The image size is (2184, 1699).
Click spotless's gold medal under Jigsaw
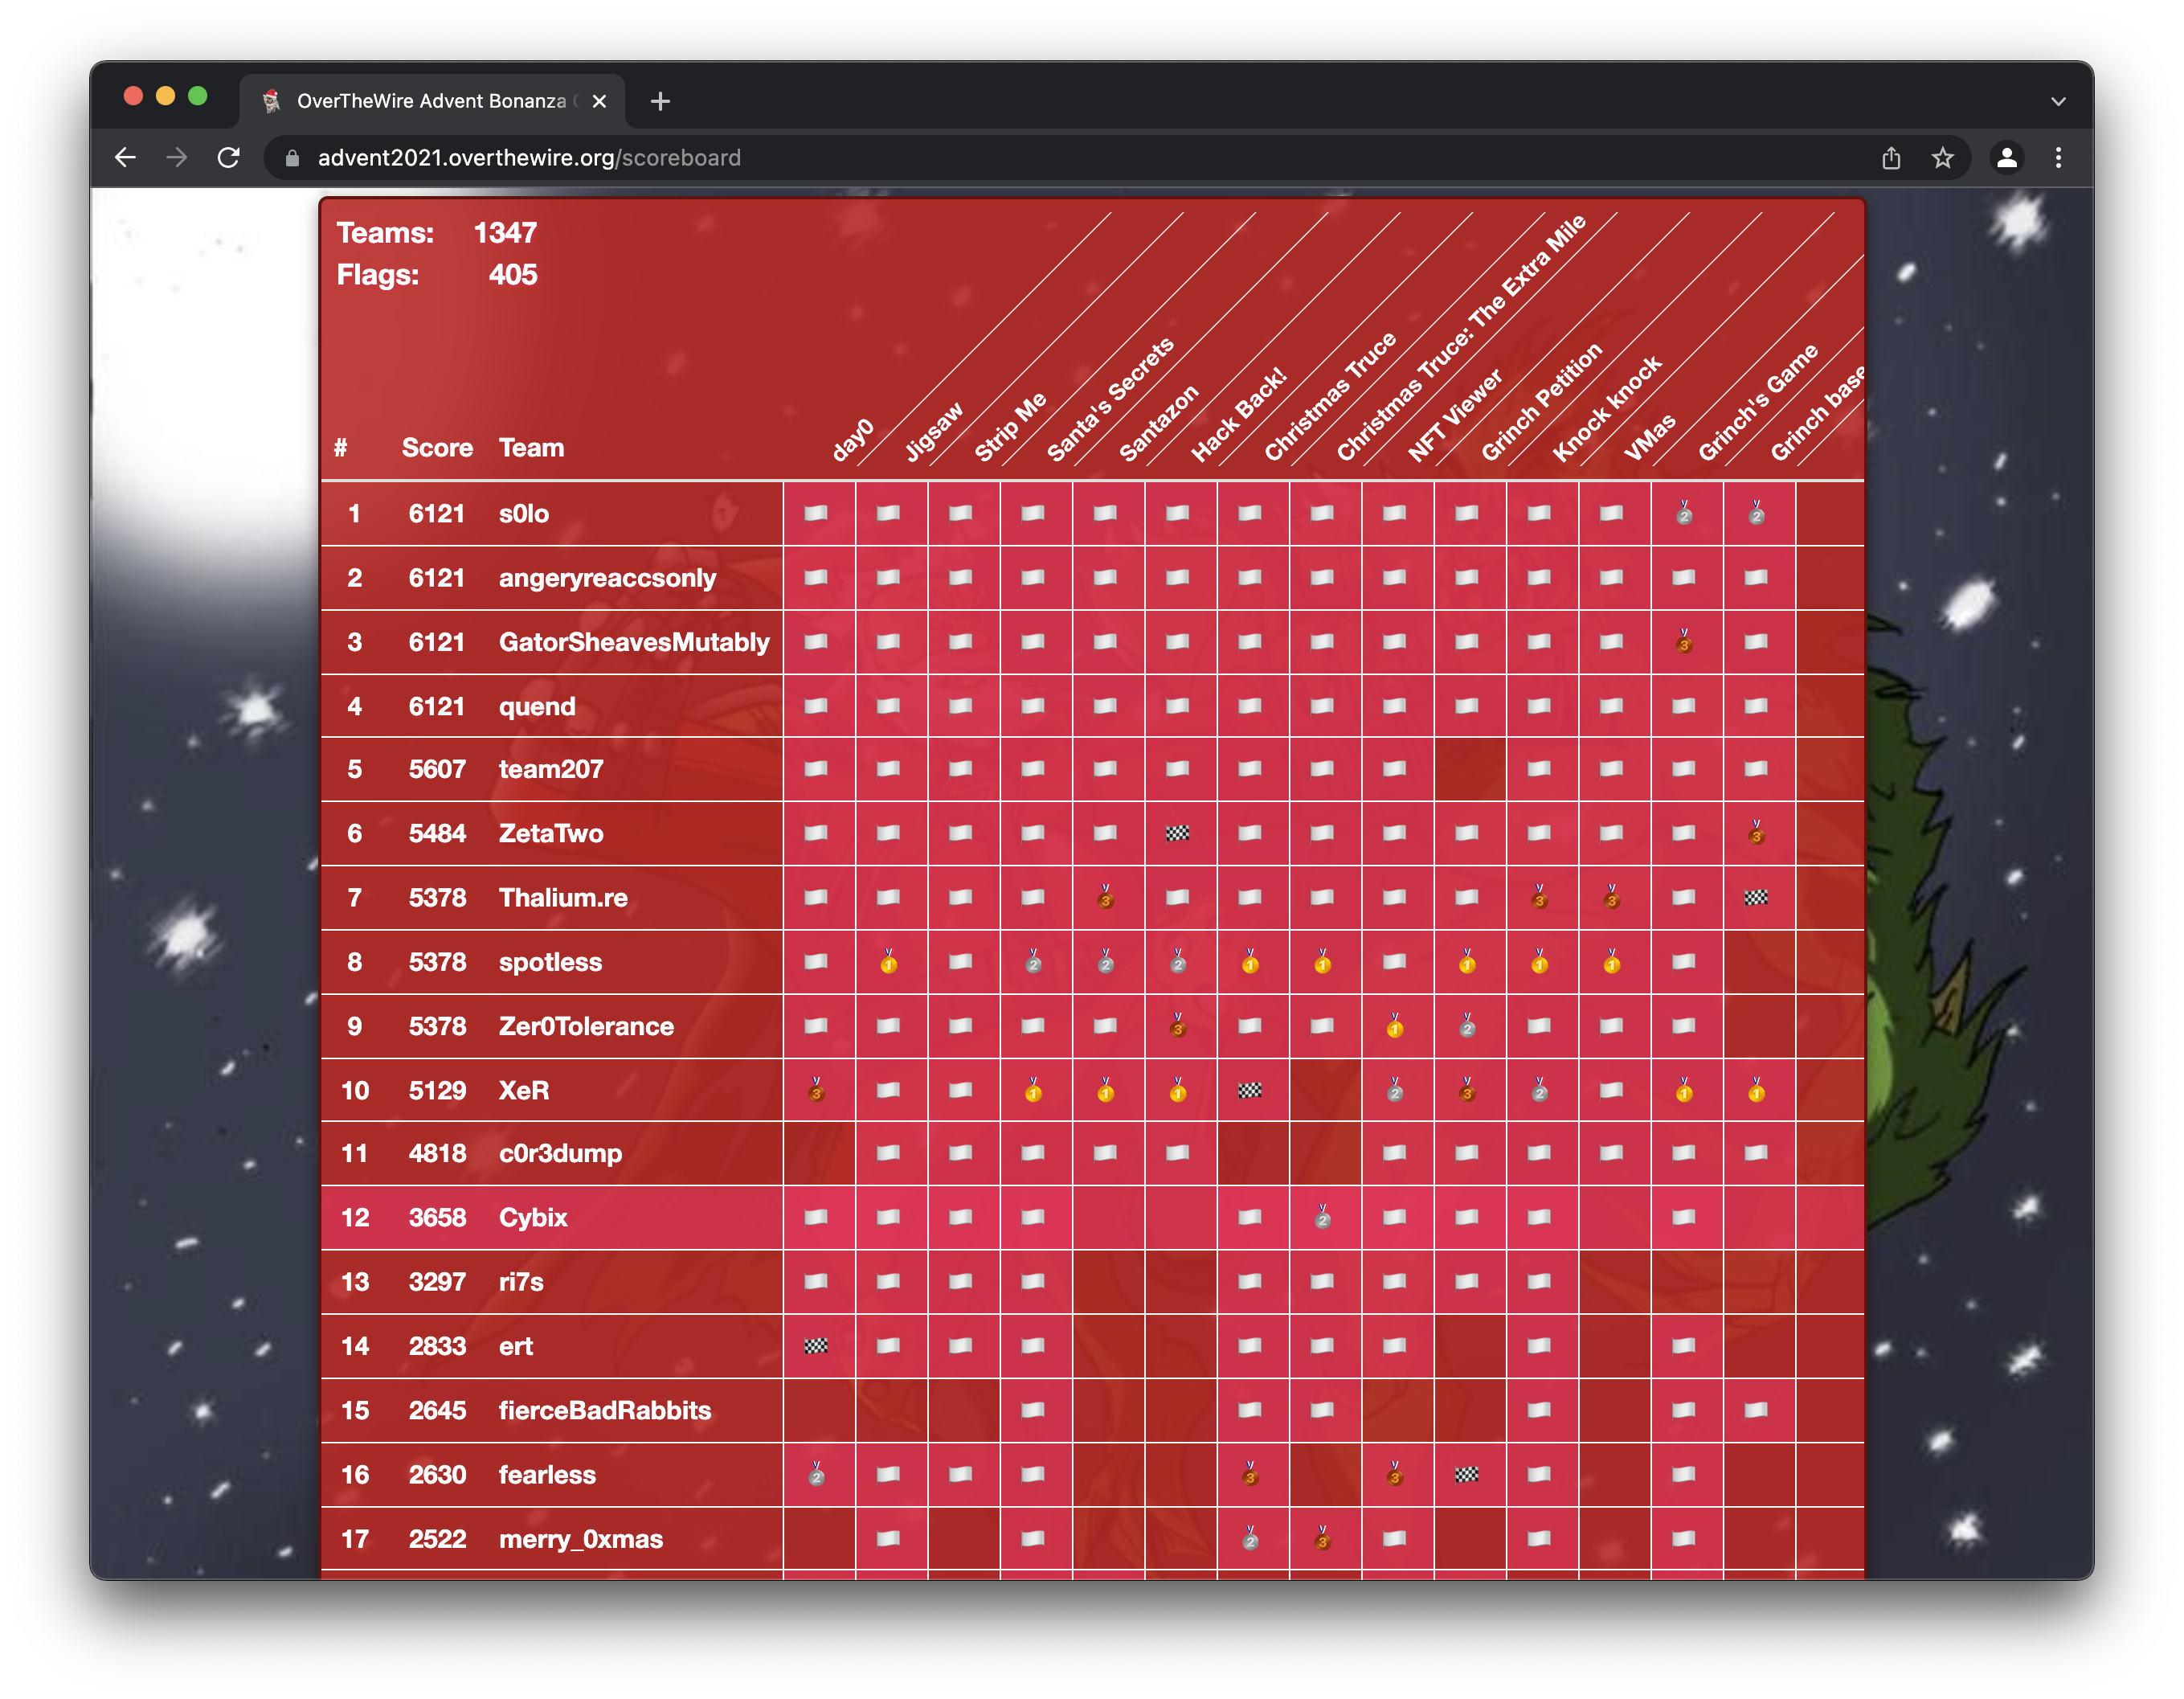coord(888,963)
